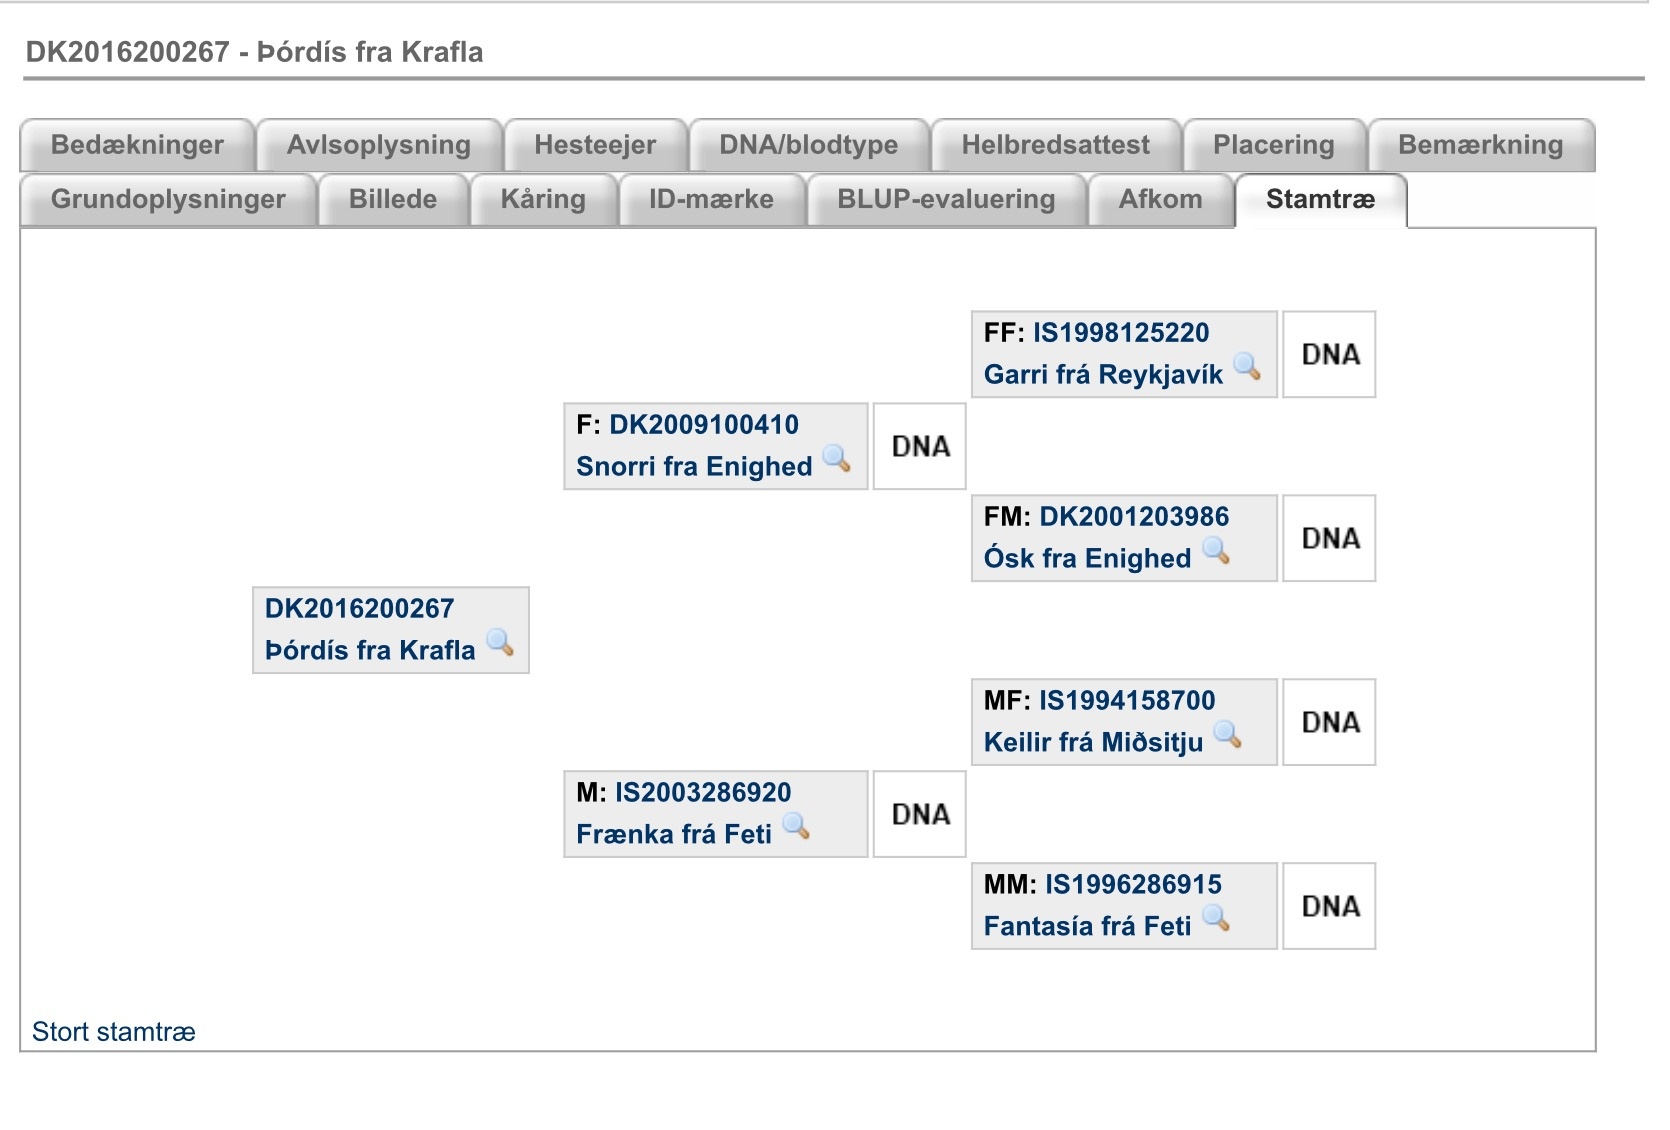Click magnifier icon next to Fantasía frá Feti
The image size is (1670, 1130).
tap(1216, 918)
